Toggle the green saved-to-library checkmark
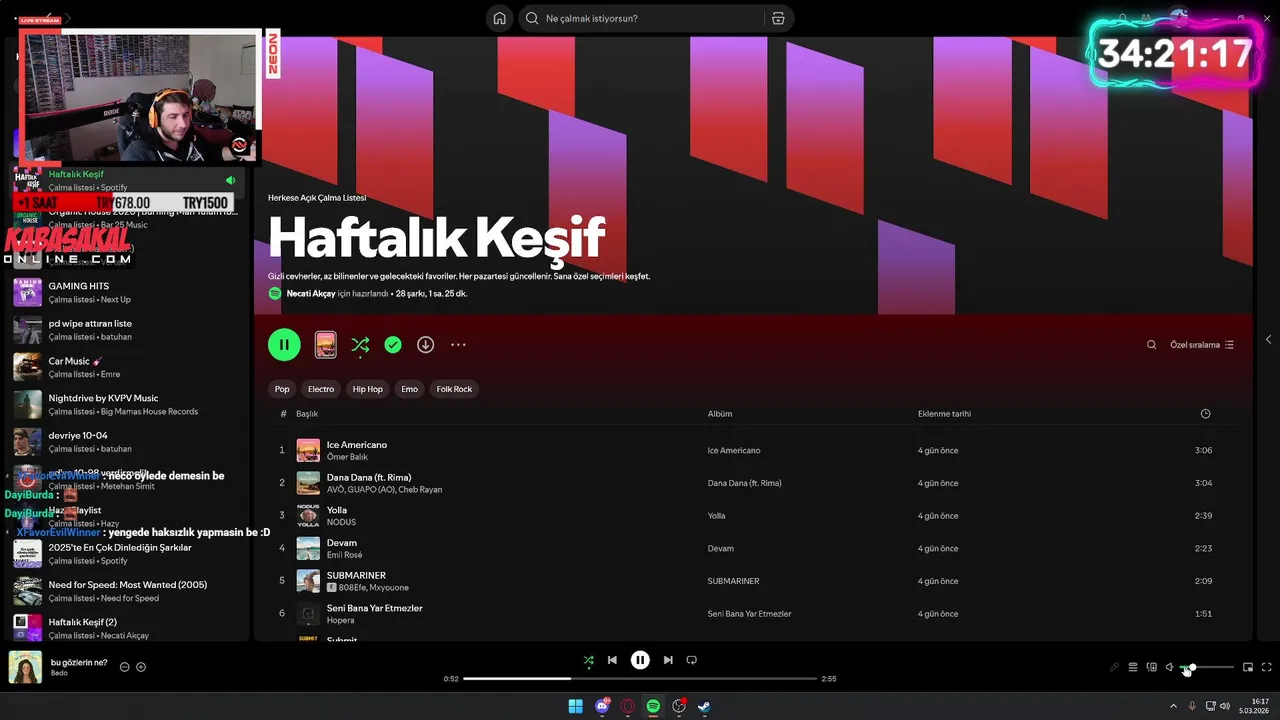The image size is (1280, 720). click(x=393, y=345)
